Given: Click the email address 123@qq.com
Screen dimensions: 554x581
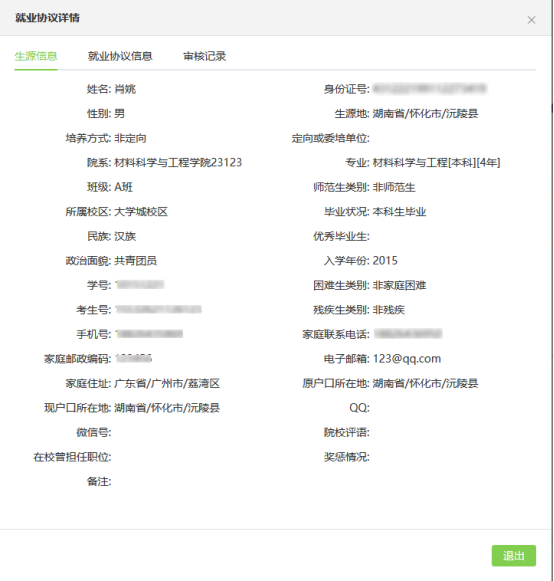Looking at the screenshot, I should pos(407,359).
